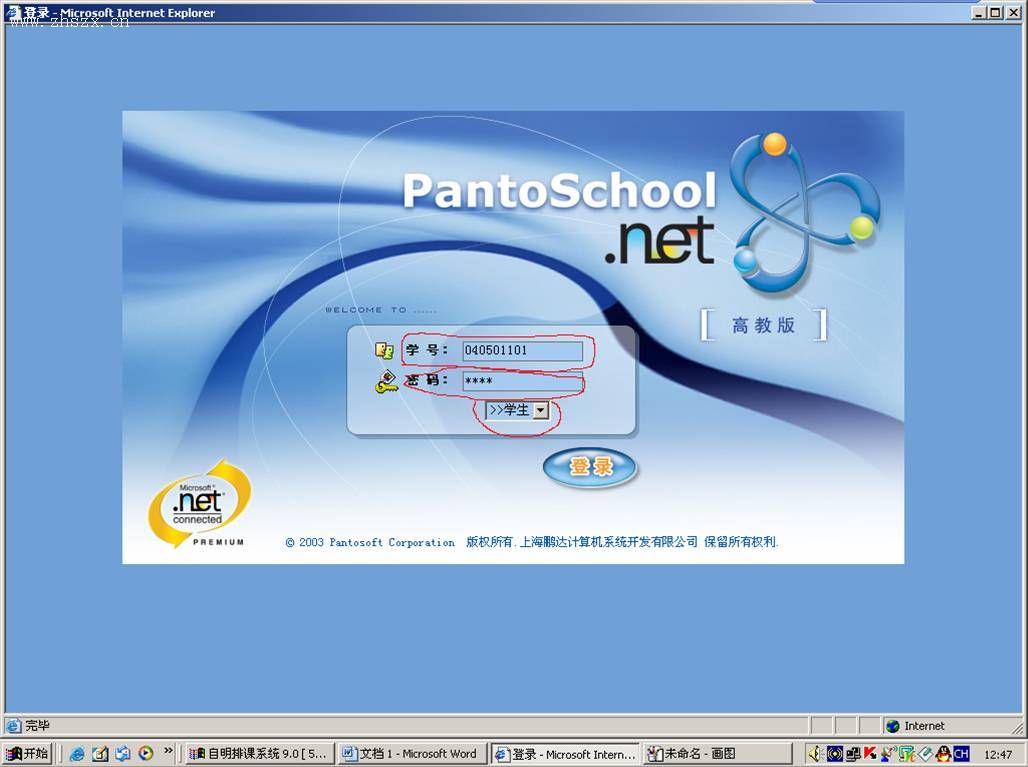Focus the 密码 password field
The width and height of the screenshot is (1028, 767).
click(x=522, y=382)
